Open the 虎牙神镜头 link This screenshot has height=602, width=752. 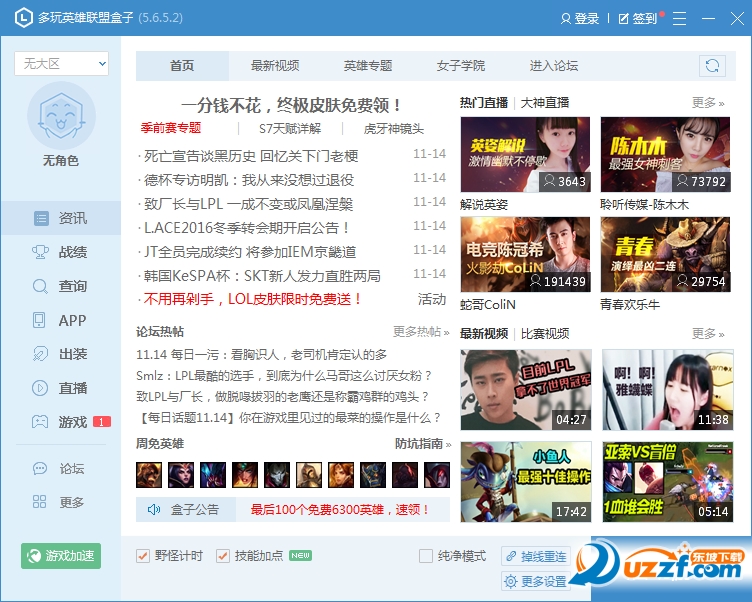(393, 129)
